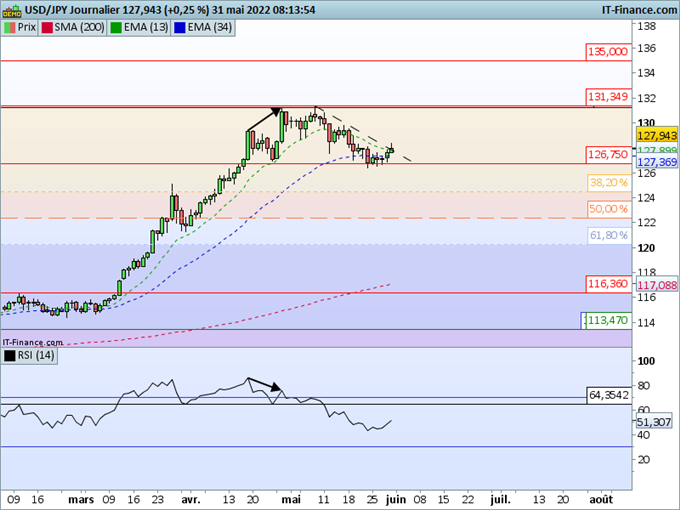This screenshot has width=680, height=510.
Task: Open IT-Finance.com link in title bar
Action: tap(640, 10)
